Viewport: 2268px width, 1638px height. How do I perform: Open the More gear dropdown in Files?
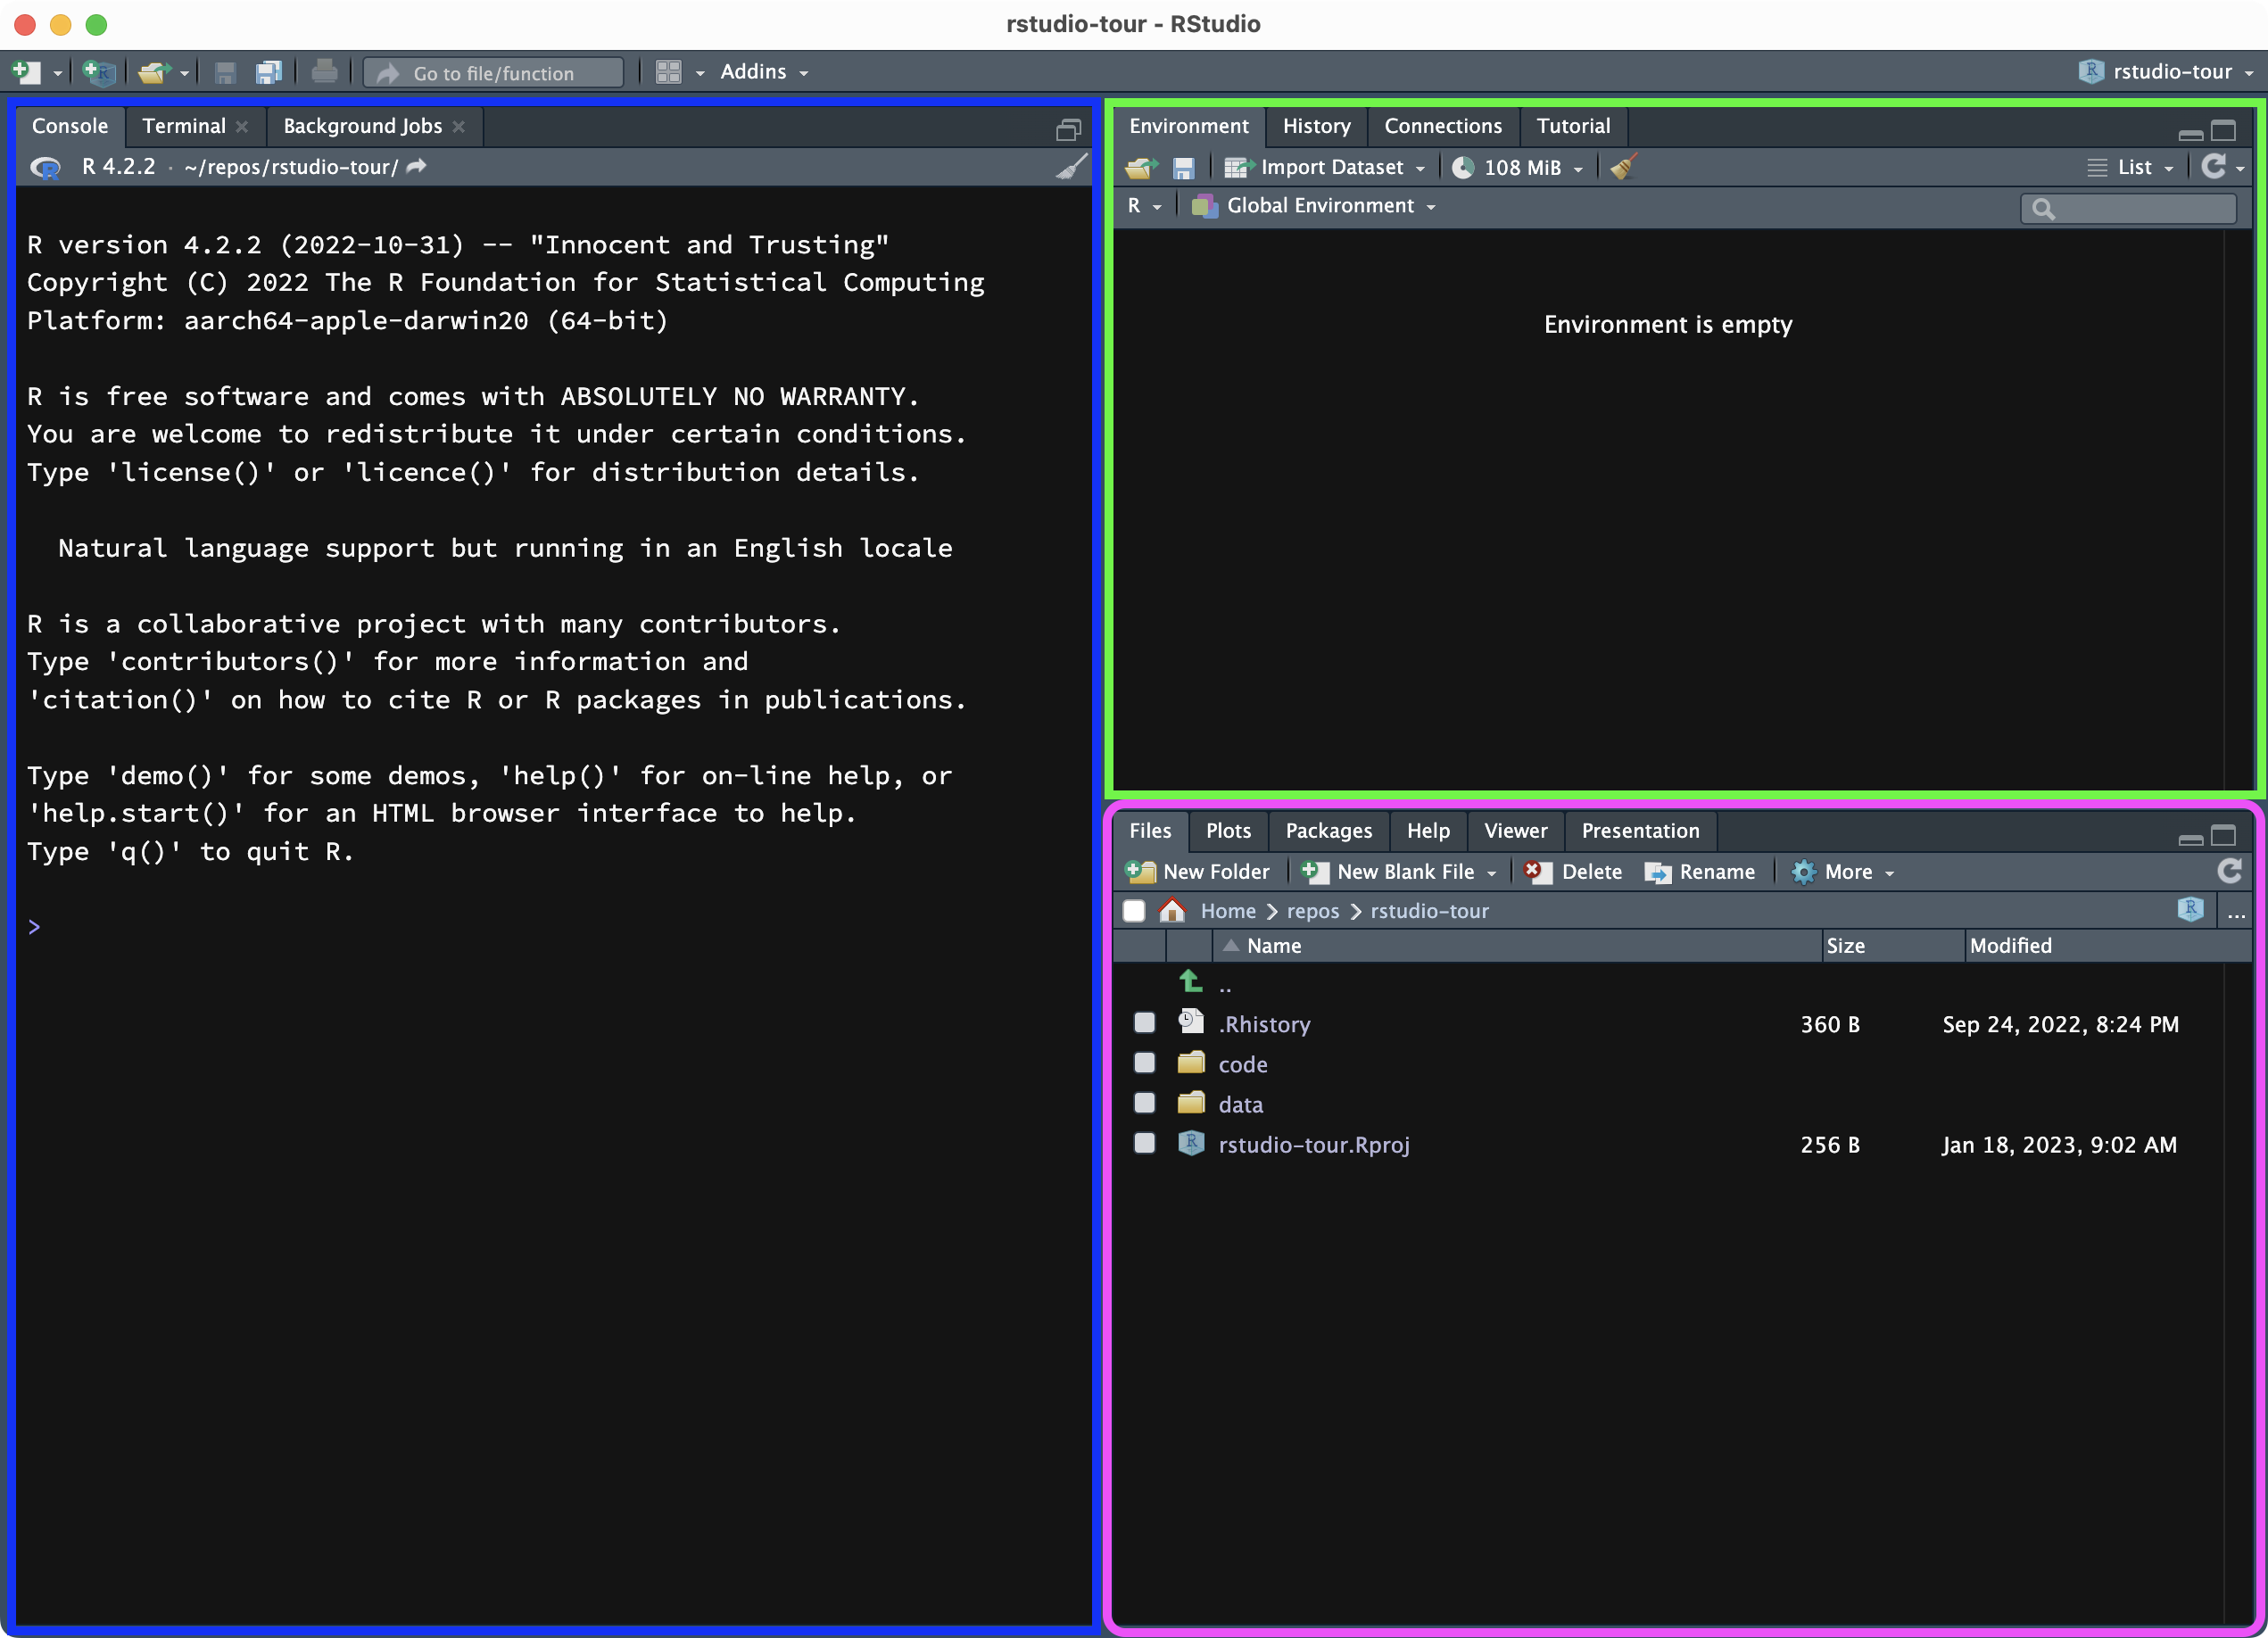point(1842,872)
